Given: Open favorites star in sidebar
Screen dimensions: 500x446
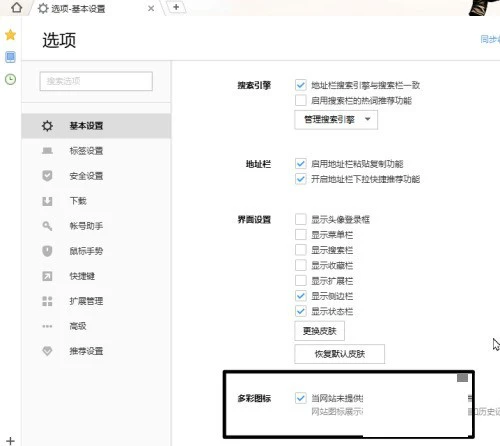Looking at the screenshot, I should tap(10, 35).
